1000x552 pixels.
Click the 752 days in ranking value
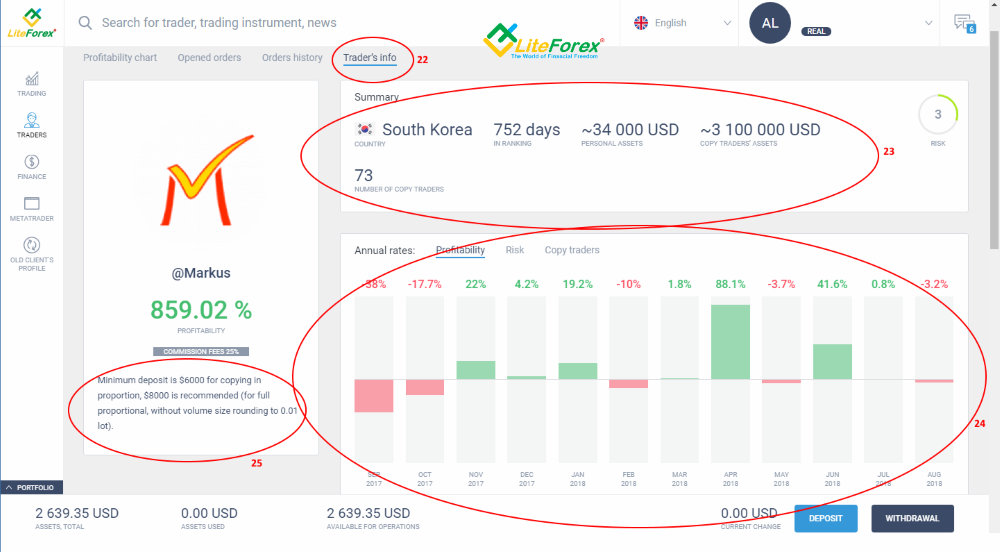[527, 129]
